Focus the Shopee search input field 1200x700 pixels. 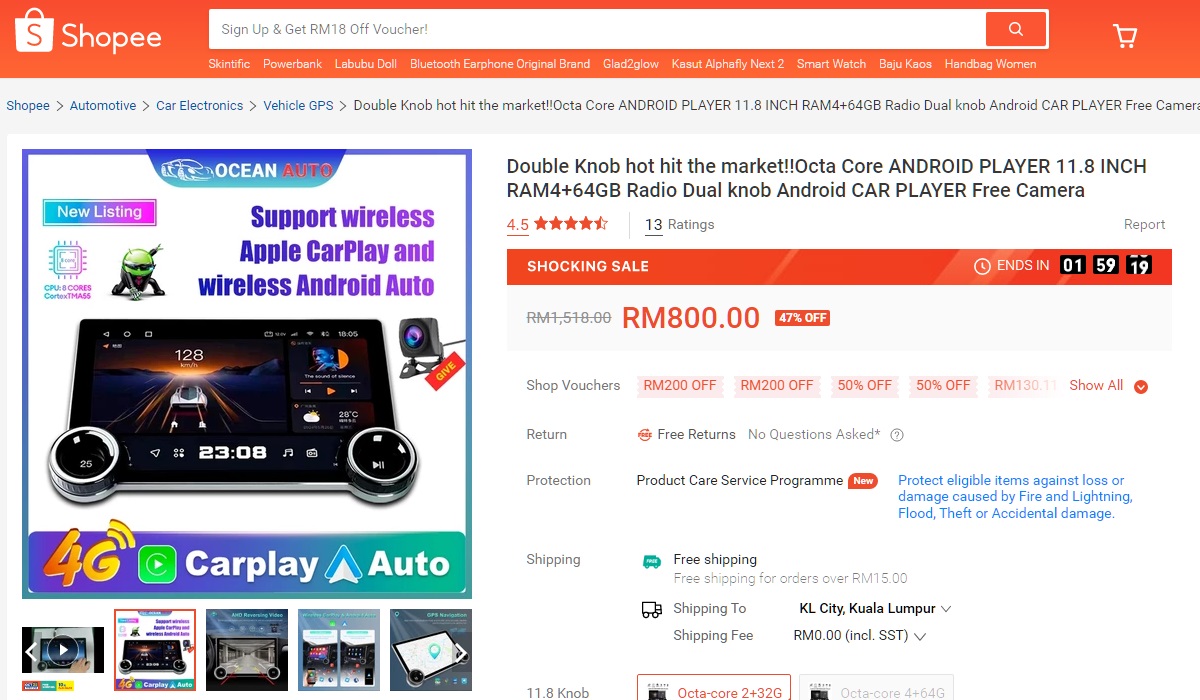[x=597, y=29]
